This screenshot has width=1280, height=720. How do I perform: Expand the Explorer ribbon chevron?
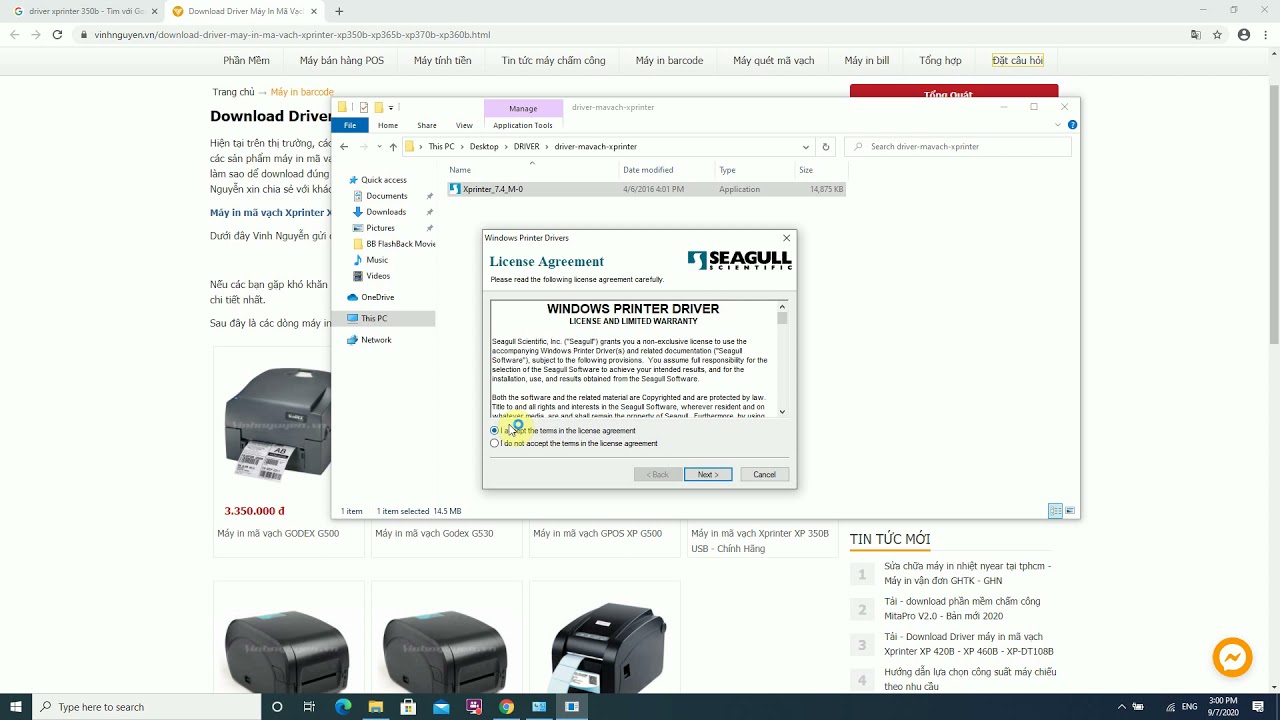(x=1058, y=125)
